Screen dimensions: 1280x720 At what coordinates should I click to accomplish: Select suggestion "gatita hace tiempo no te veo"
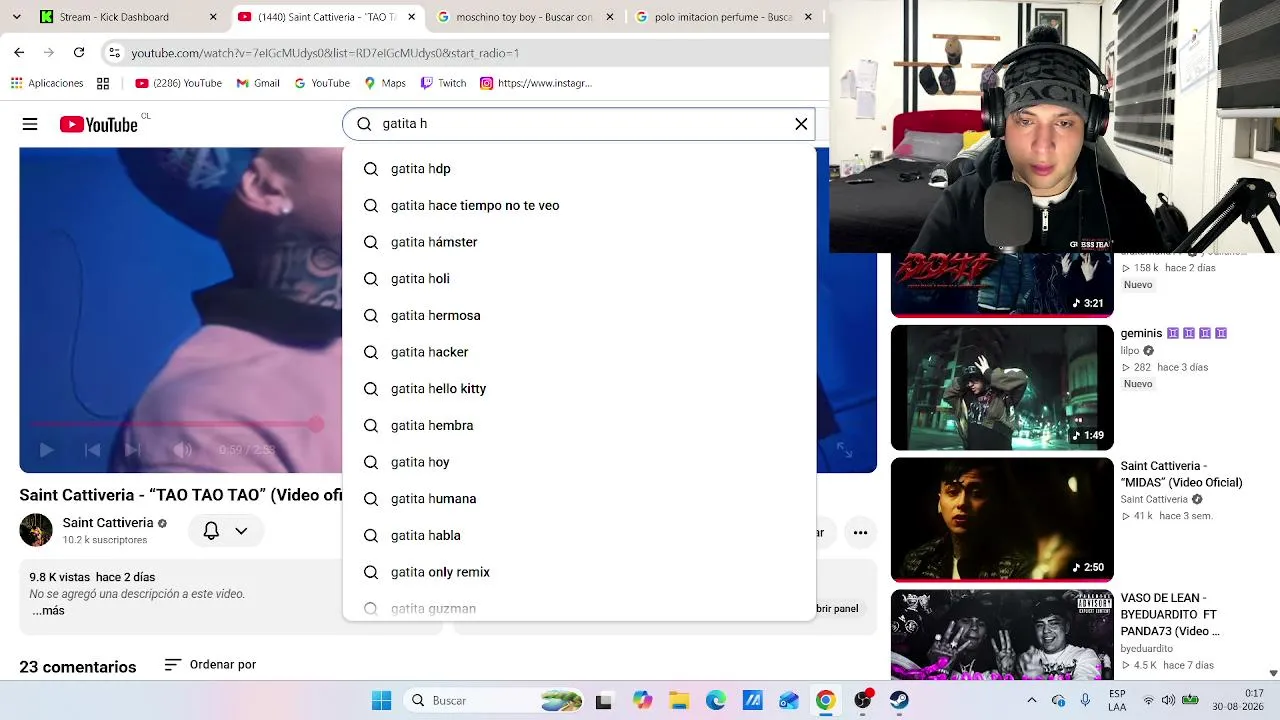(x=579, y=206)
